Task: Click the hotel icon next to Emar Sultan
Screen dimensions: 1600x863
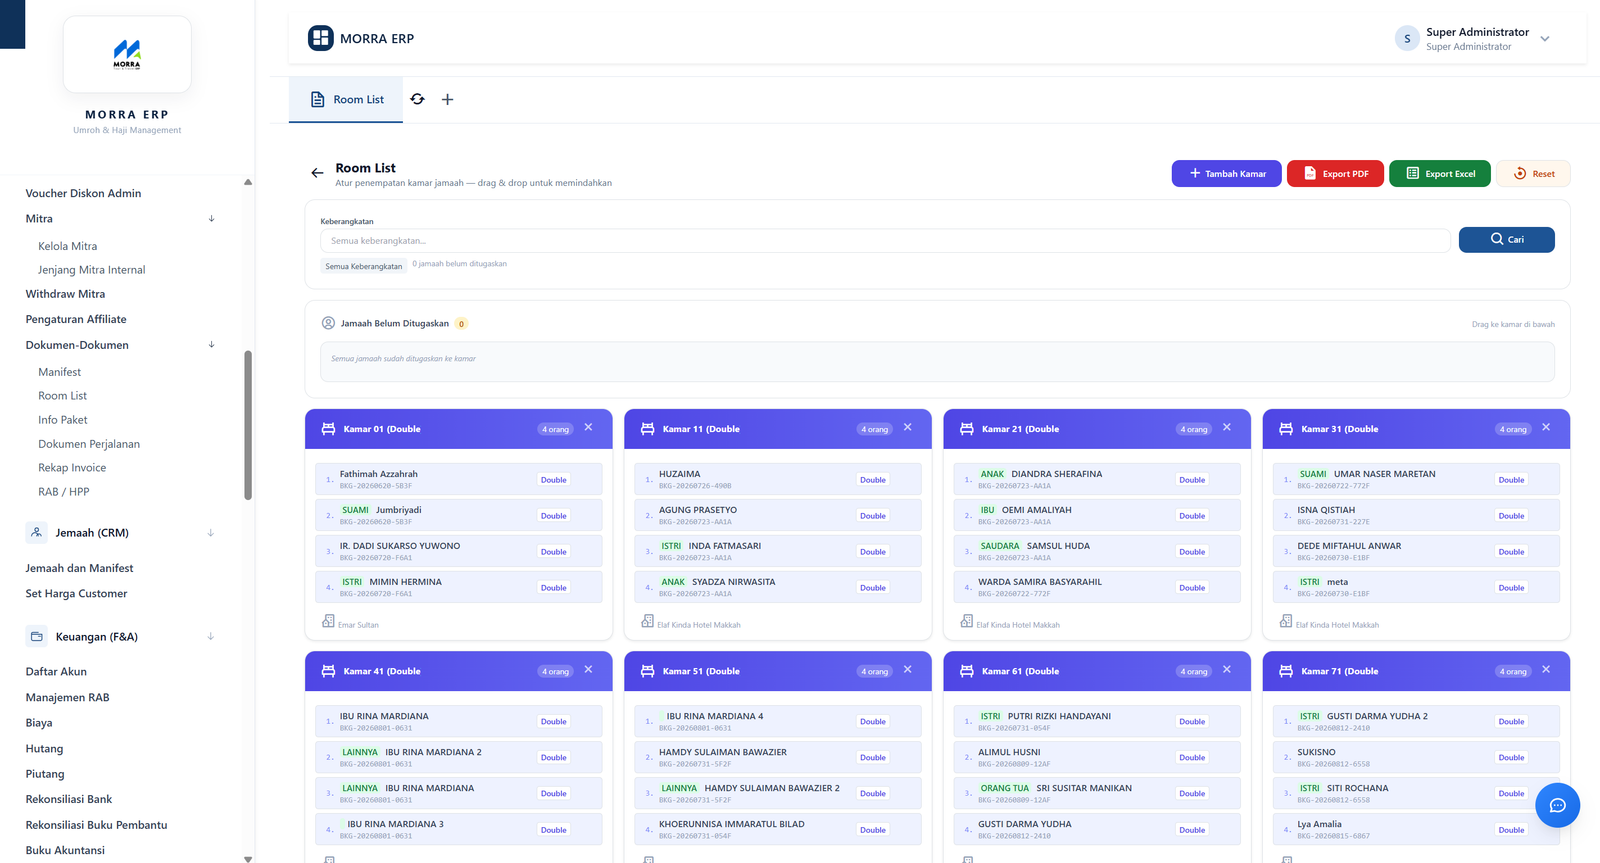Action: pos(328,622)
